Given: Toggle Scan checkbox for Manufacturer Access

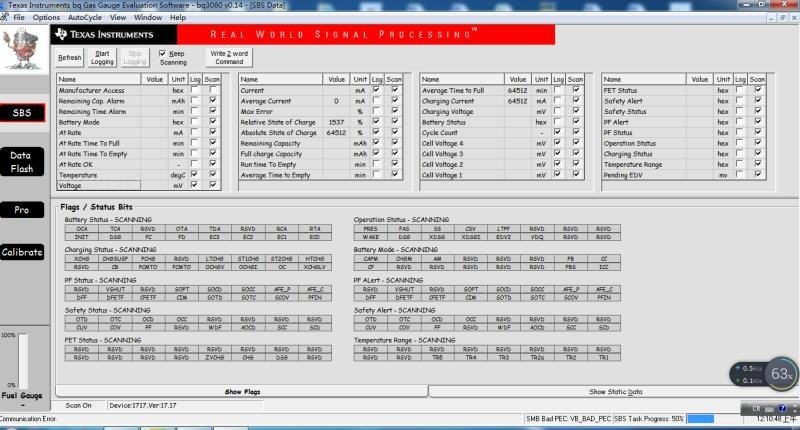Looking at the screenshot, I should click(x=213, y=90).
